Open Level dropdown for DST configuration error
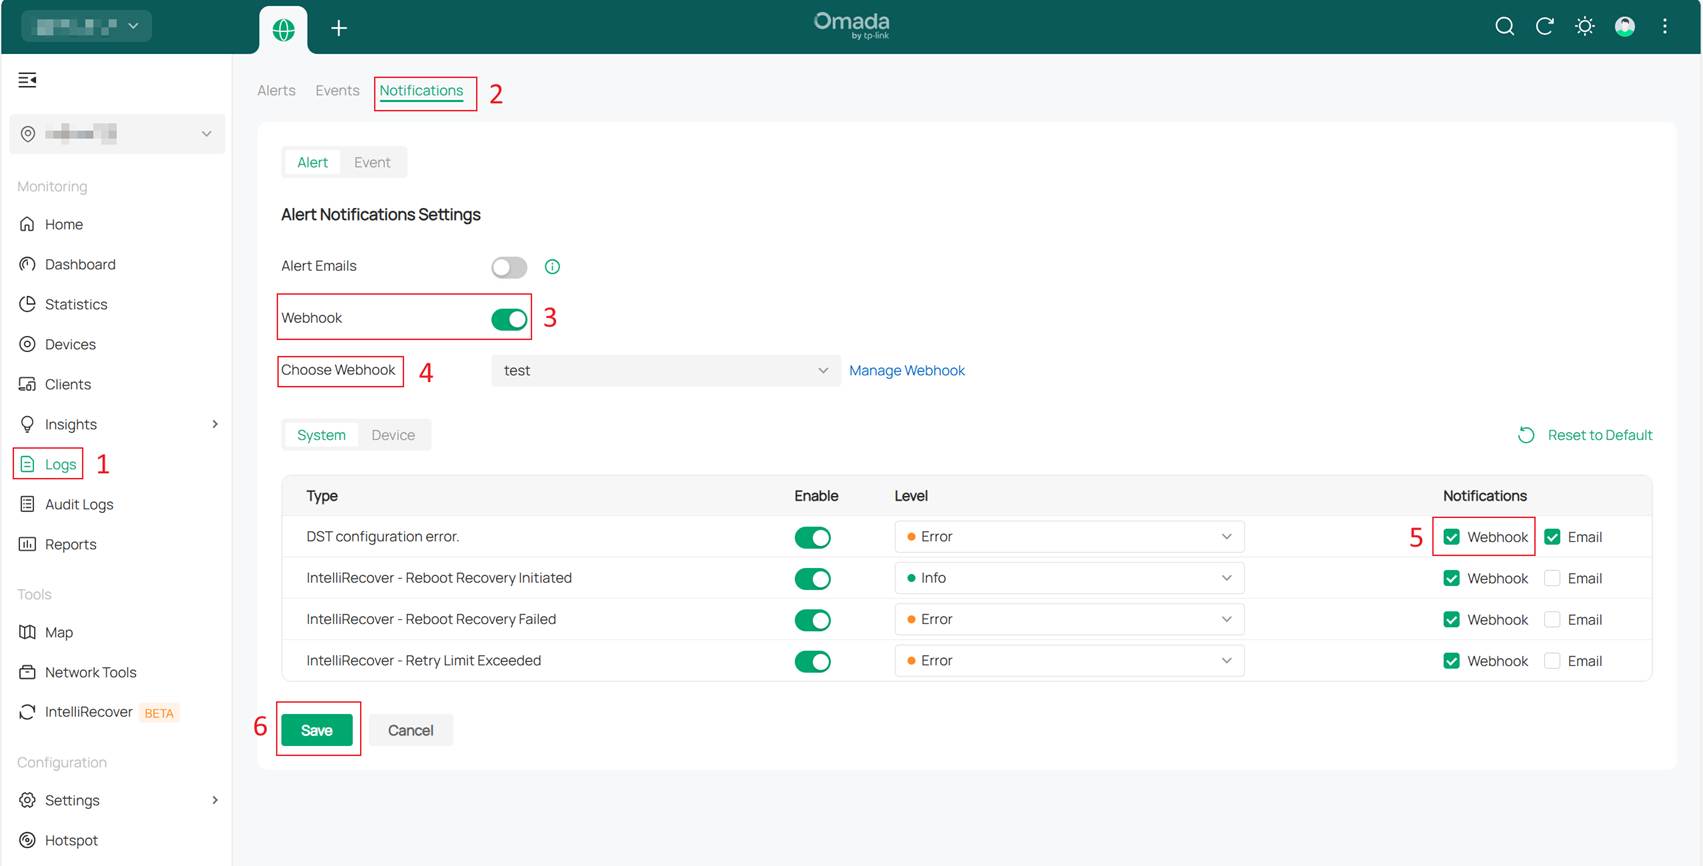Viewport: 1703px width, 866px height. (x=1069, y=537)
